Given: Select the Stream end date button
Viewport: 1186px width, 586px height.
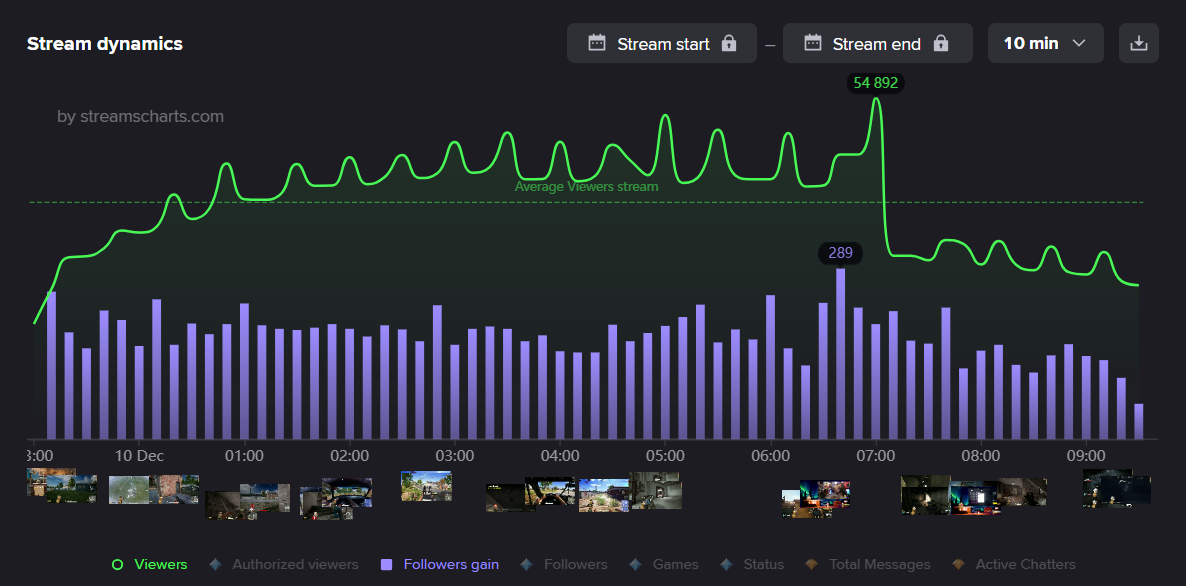Looking at the screenshot, I should click(877, 43).
